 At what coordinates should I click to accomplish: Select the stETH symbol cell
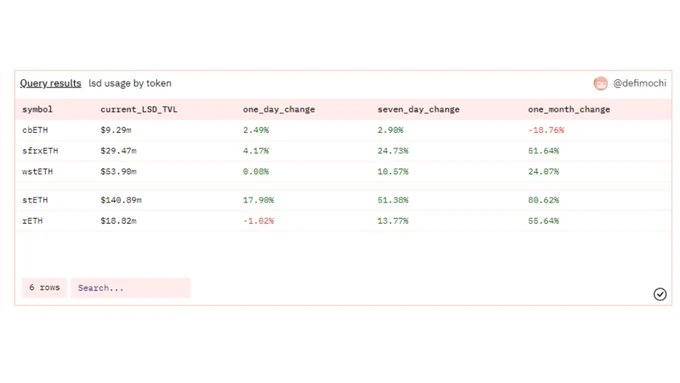click(x=35, y=200)
